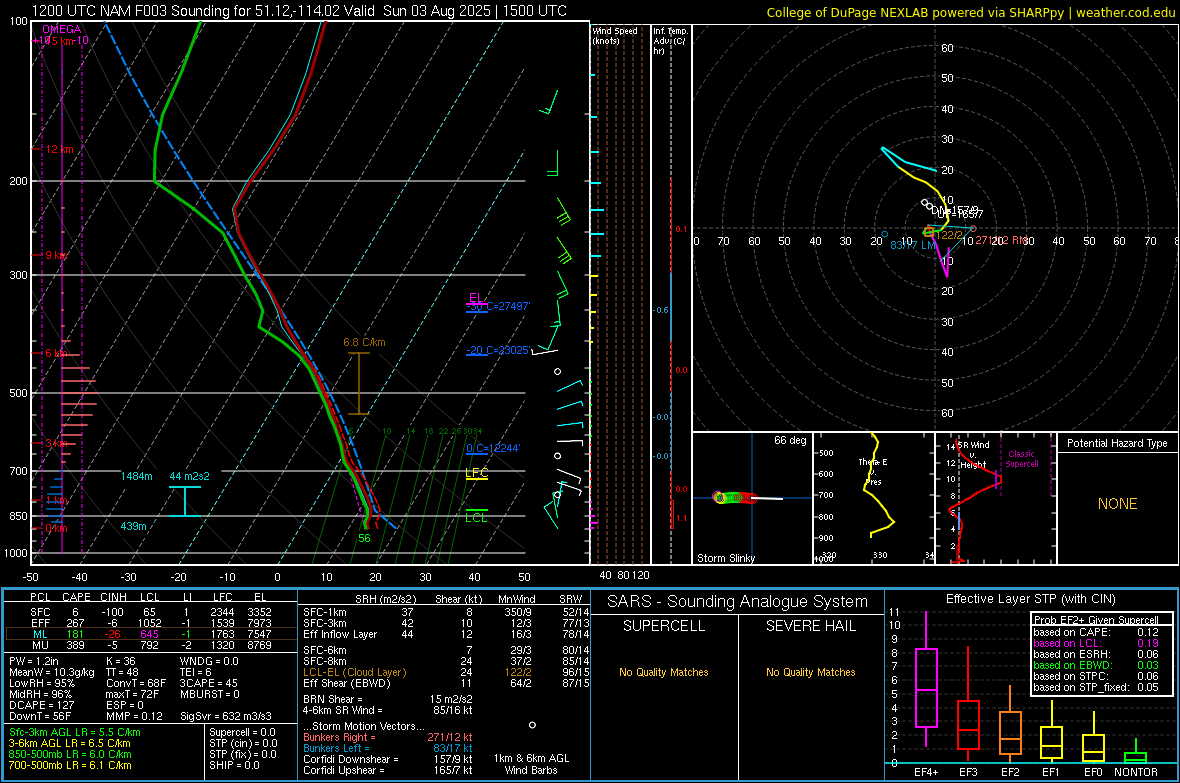Click the 'Eff Inflow Layer' row label
Image resolution: width=1180 pixels, height=783 pixels.
(340, 634)
